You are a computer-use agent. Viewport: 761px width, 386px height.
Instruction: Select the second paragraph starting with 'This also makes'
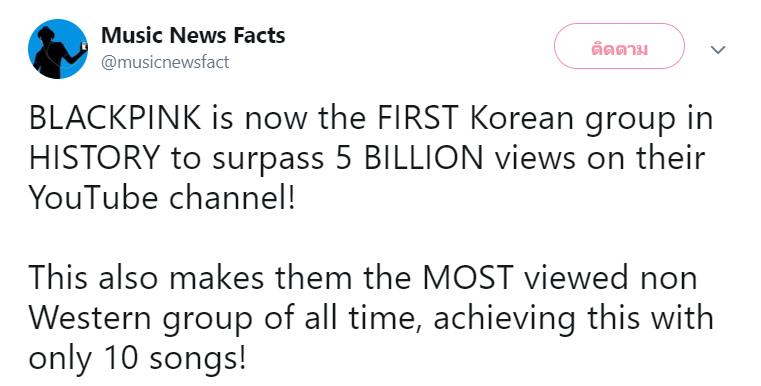point(371,318)
